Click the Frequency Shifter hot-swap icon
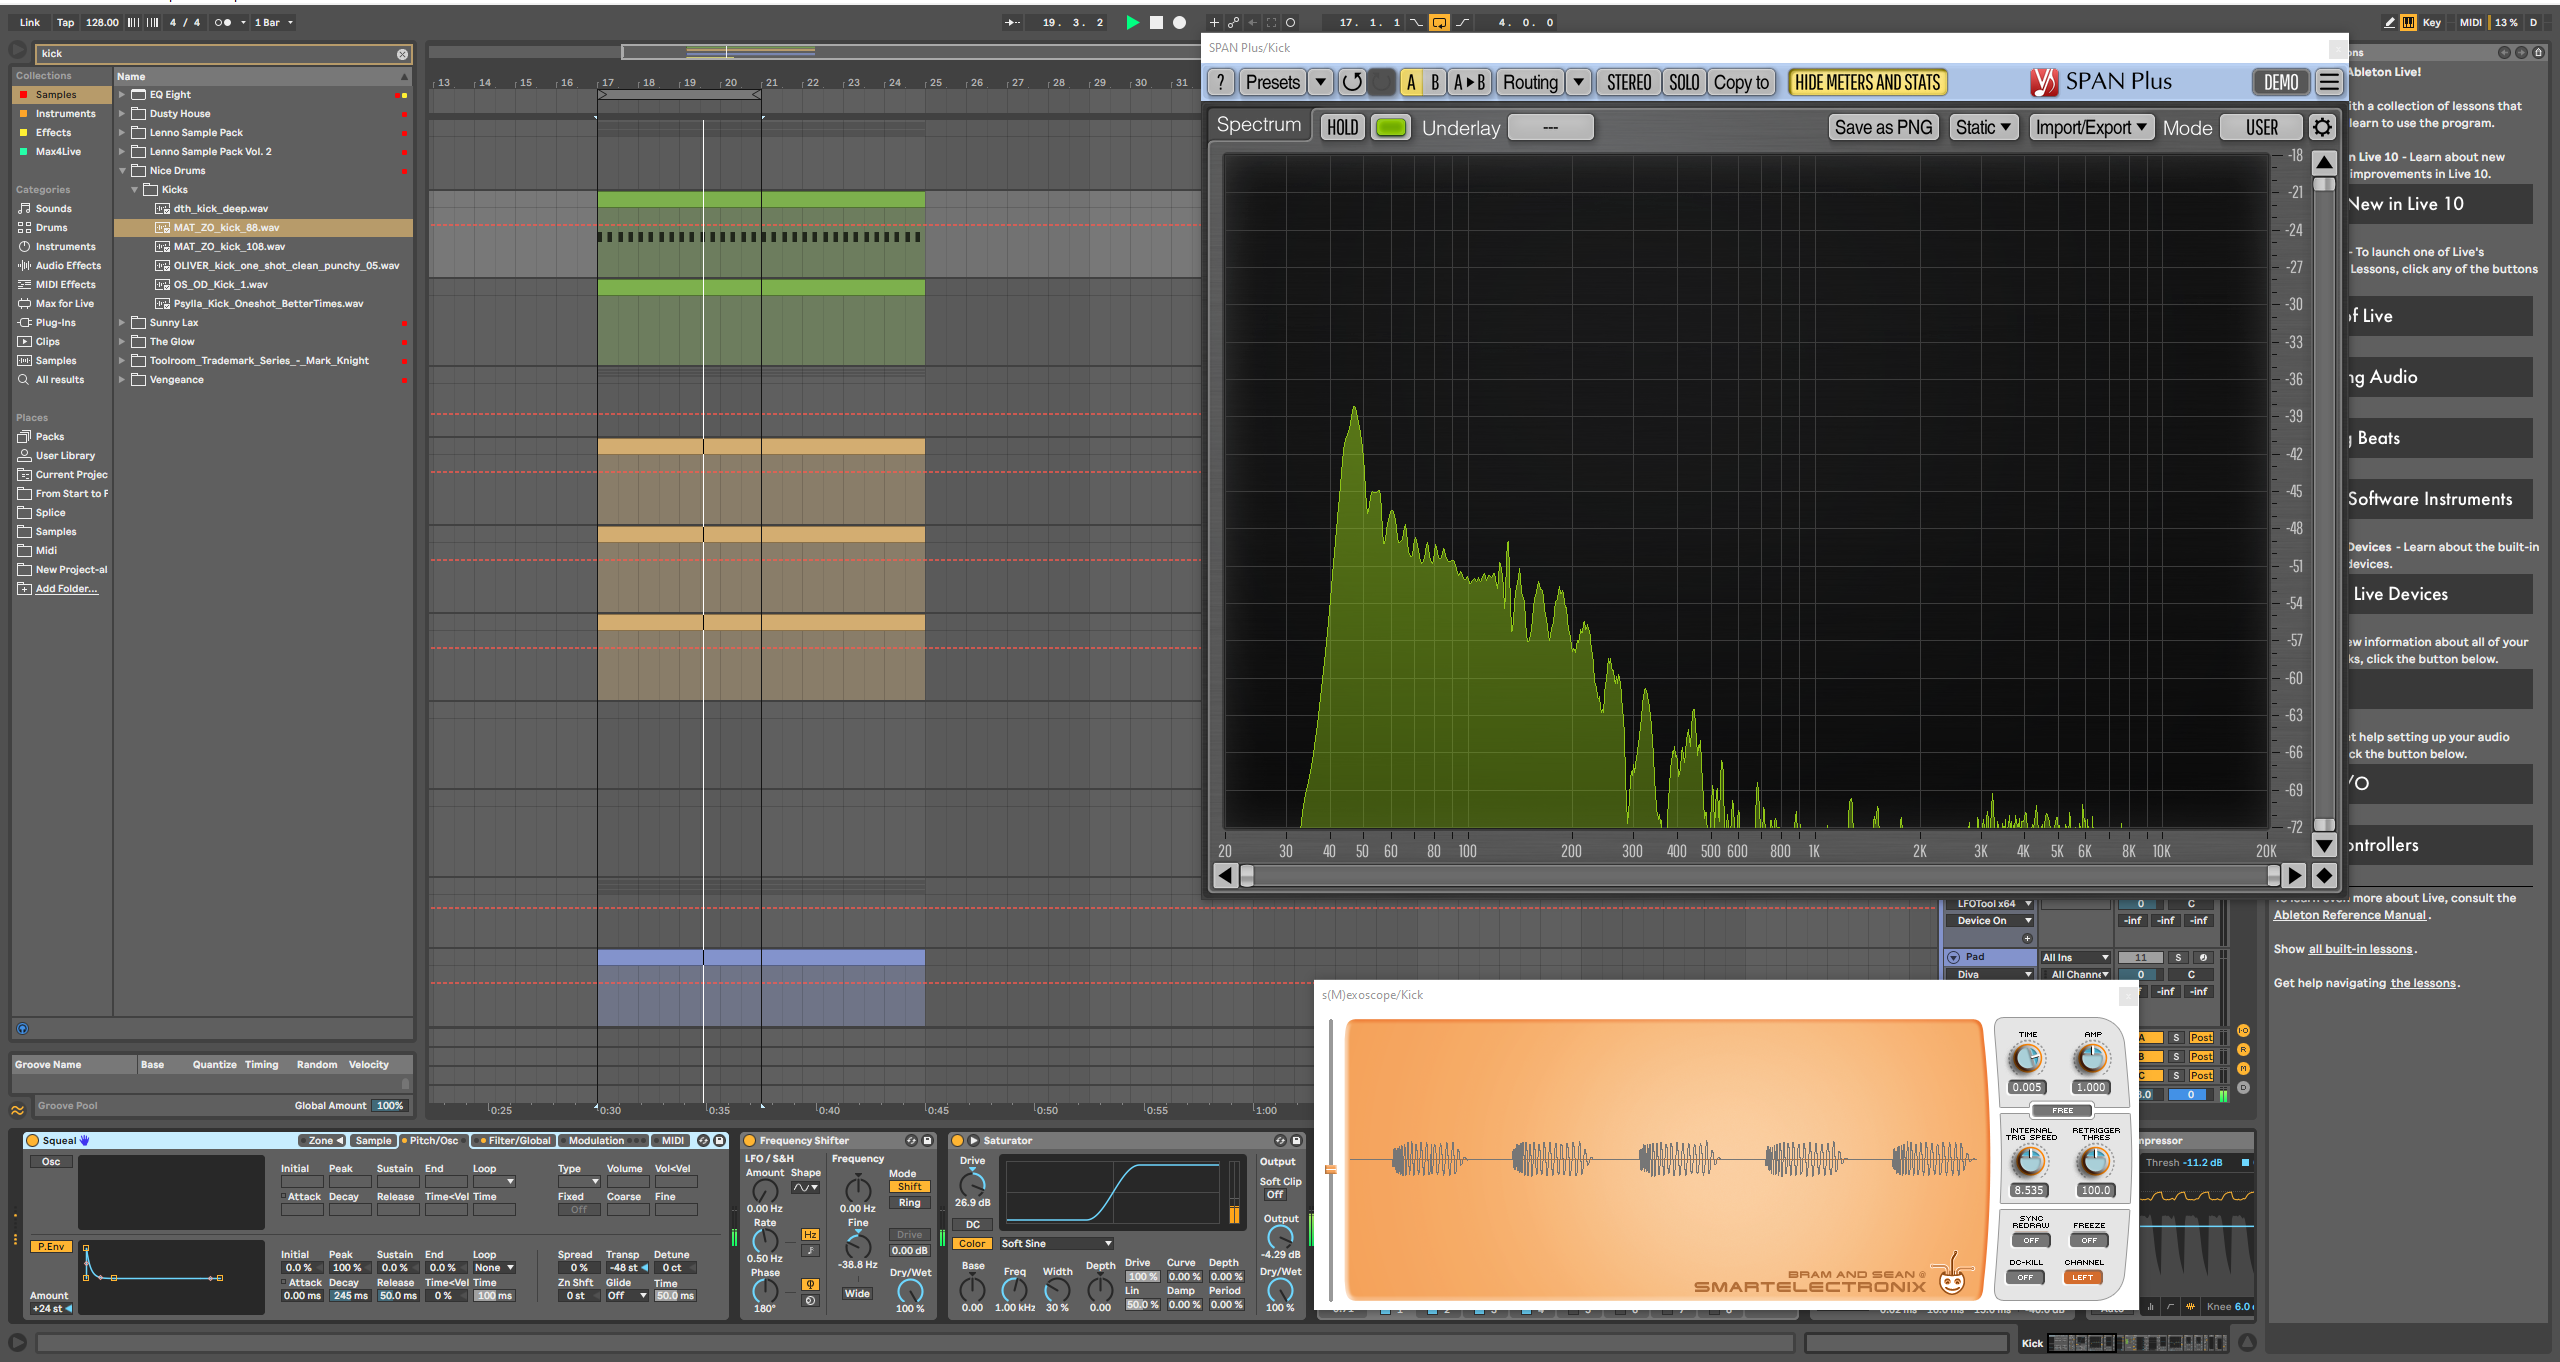The height and width of the screenshot is (1362, 2560). (911, 1140)
